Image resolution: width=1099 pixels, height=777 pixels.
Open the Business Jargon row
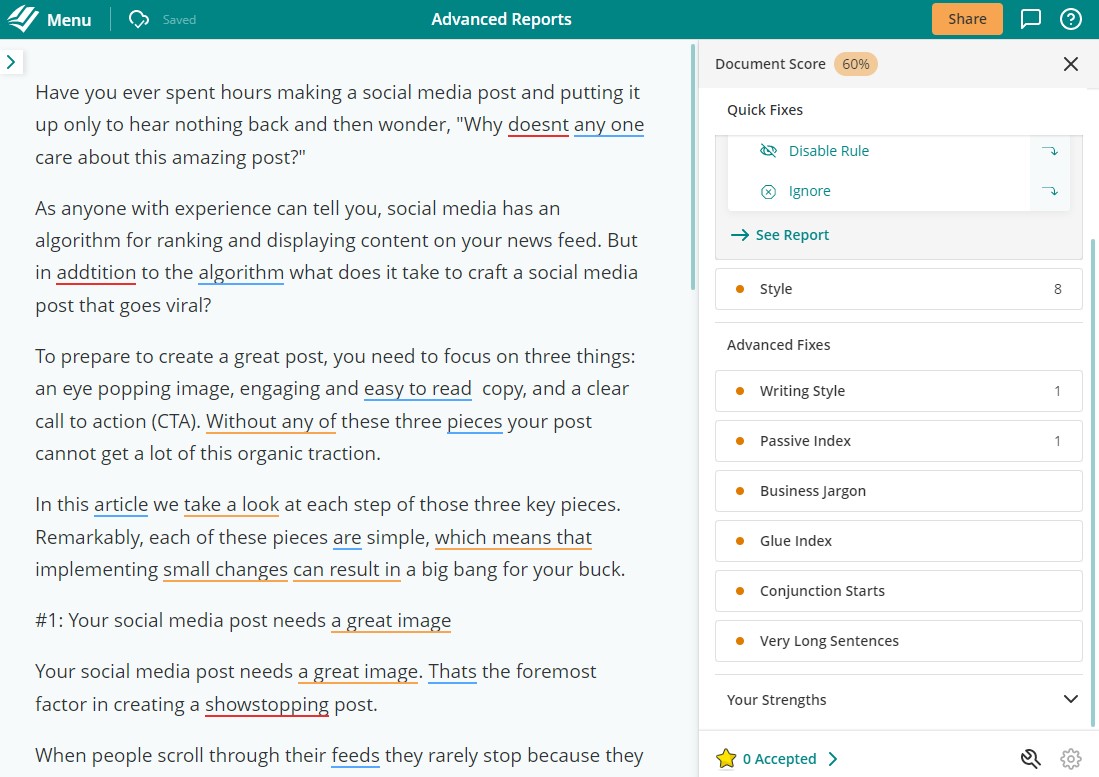[899, 490]
